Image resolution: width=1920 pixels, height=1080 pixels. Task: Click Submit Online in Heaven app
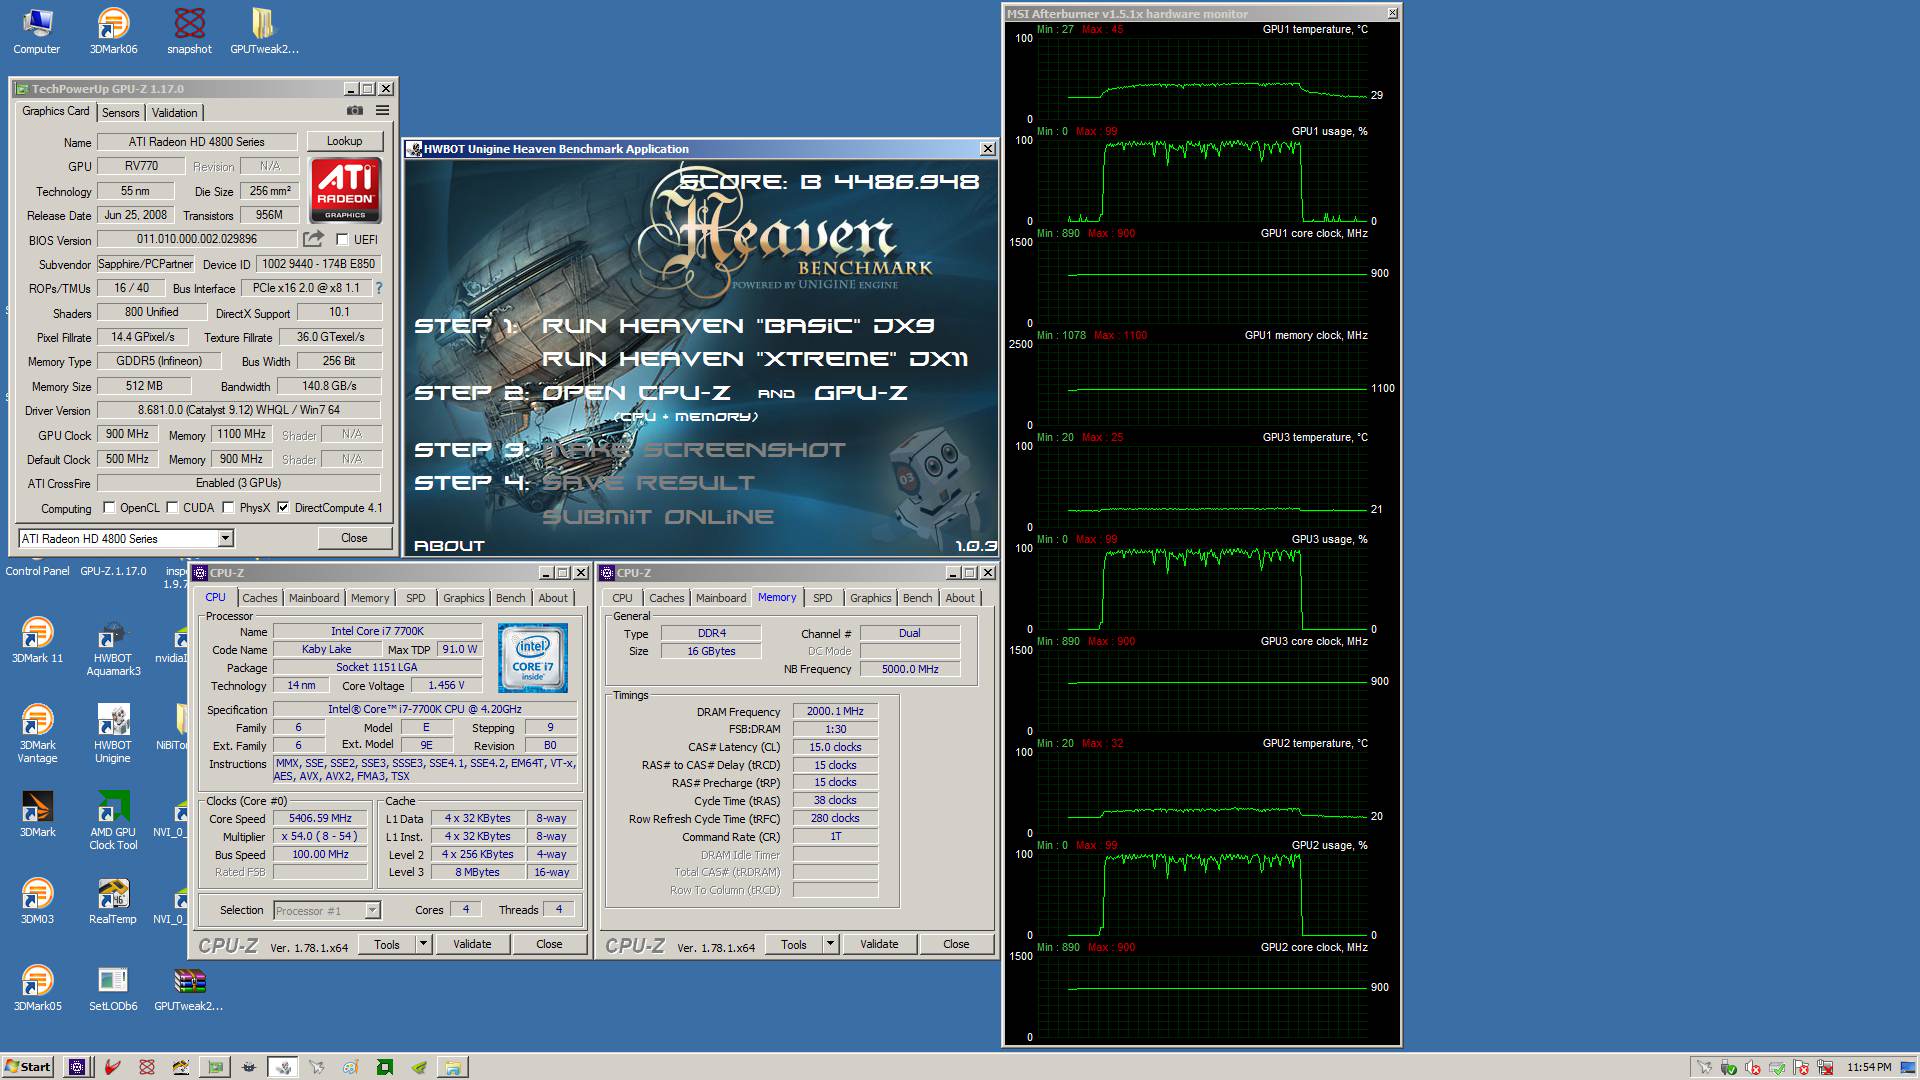pos(658,517)
